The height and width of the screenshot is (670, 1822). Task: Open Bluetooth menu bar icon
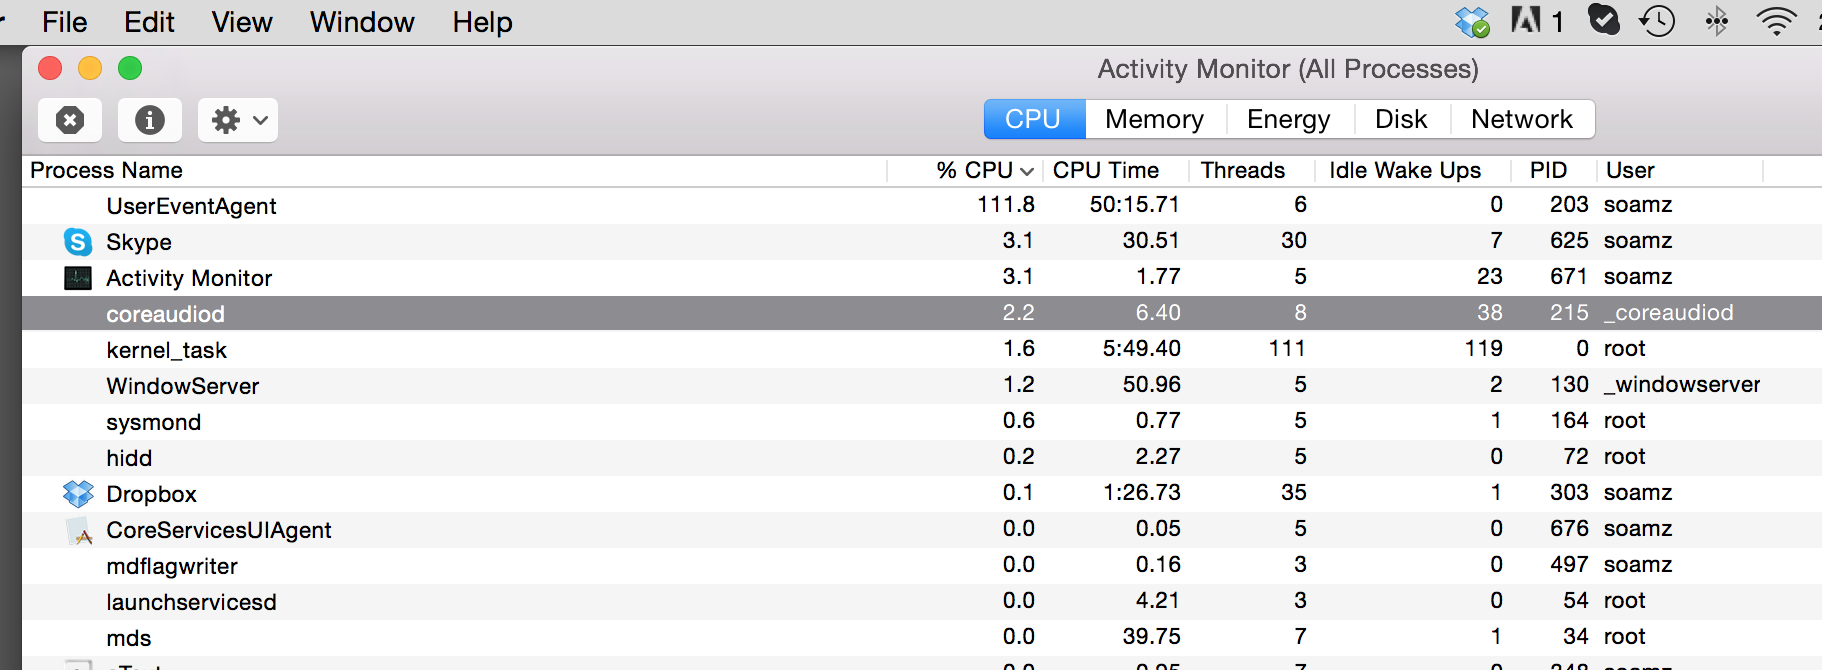pos(1717,21)
